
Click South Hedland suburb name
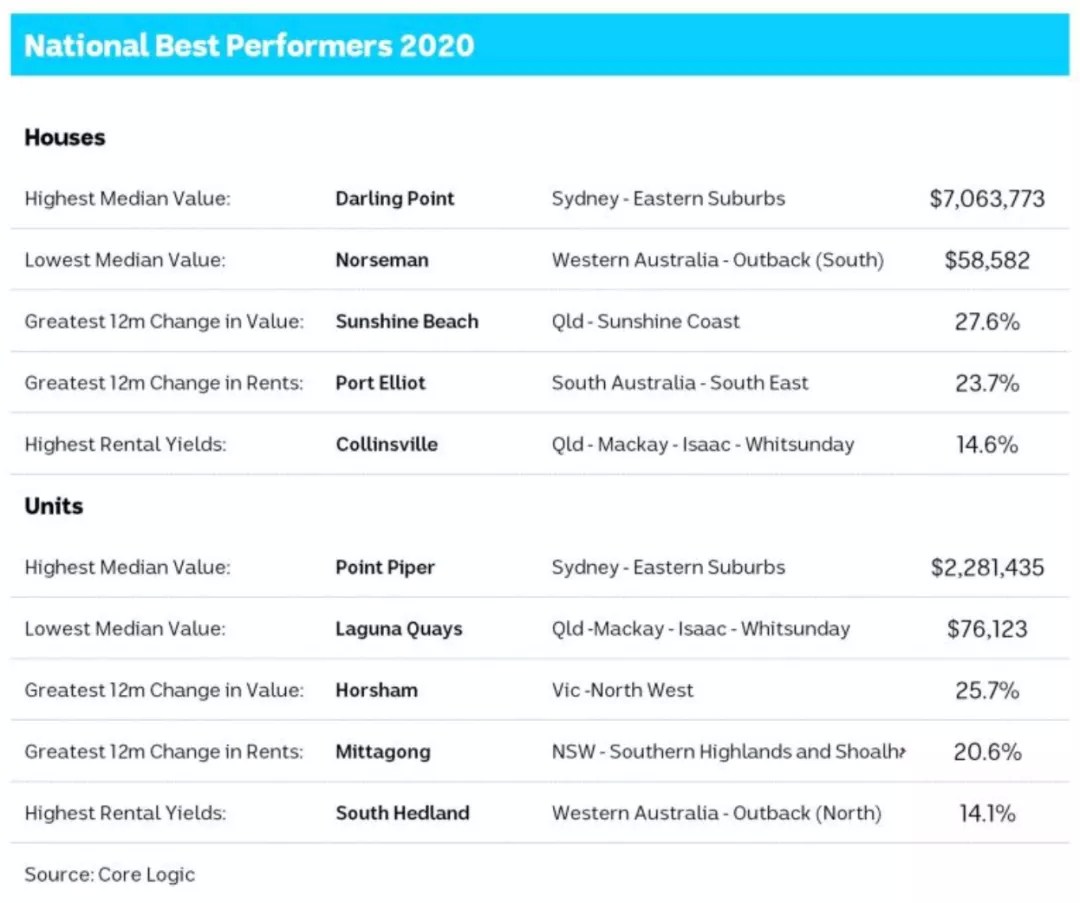[x=402, y=813]
